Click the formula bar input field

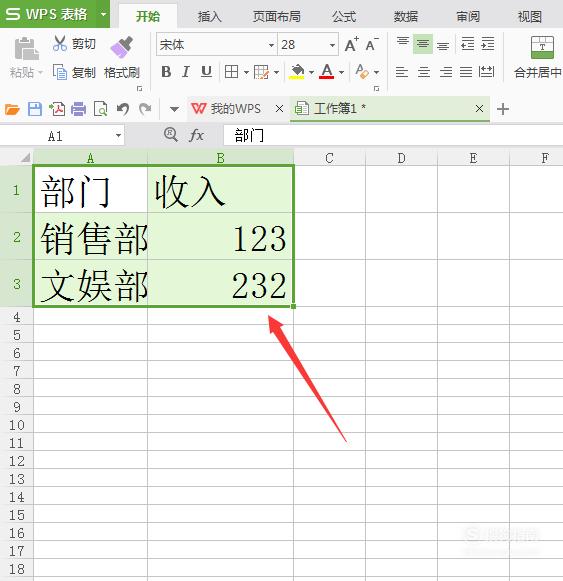click(x=393, y=136)
